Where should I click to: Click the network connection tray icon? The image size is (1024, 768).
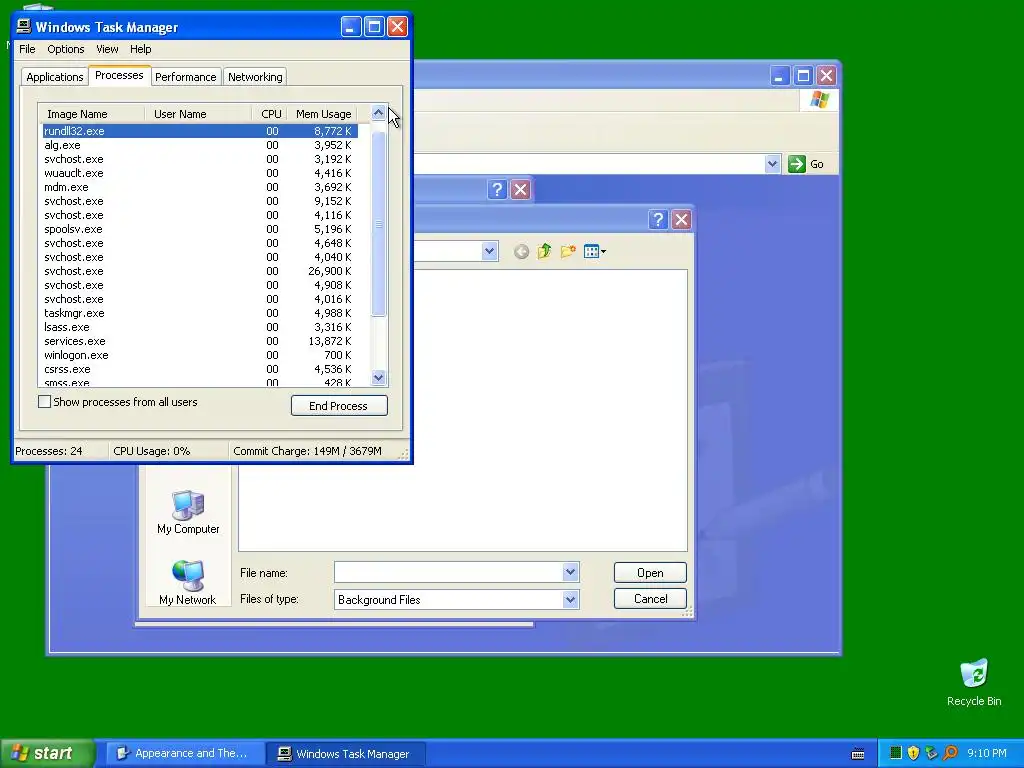click(x=932, y=753)
